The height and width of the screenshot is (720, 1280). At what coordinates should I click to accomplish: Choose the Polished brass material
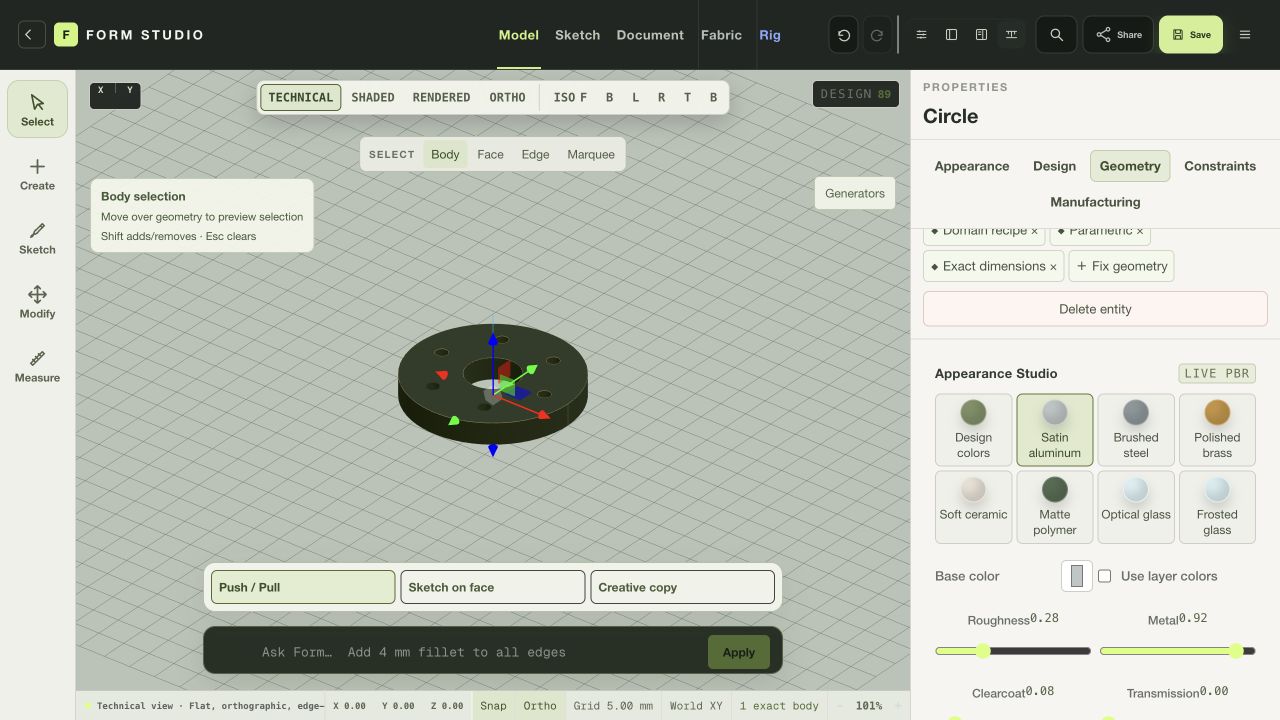click(x=1217, y=430)
